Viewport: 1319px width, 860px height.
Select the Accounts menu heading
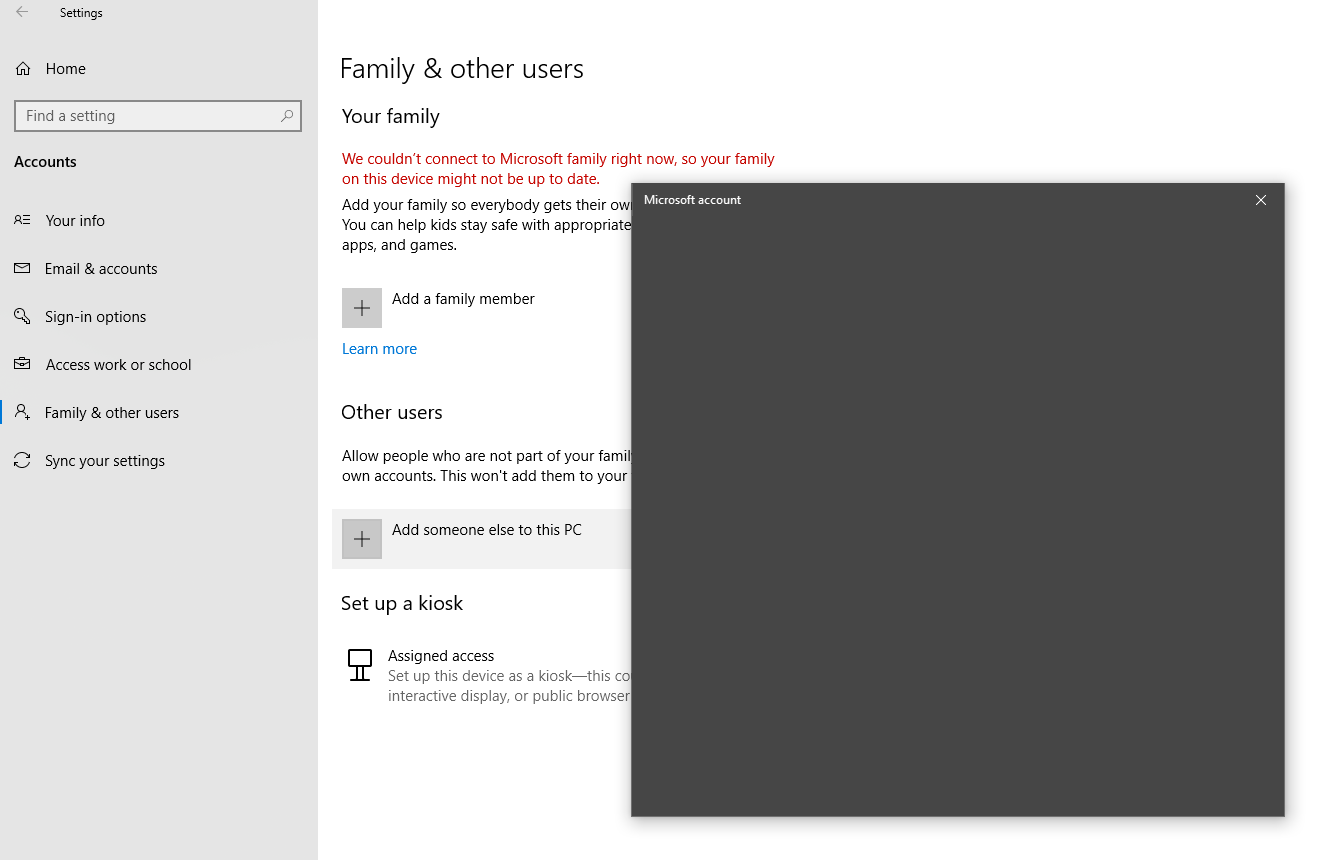pyautogui.click(x=45, y=161)
